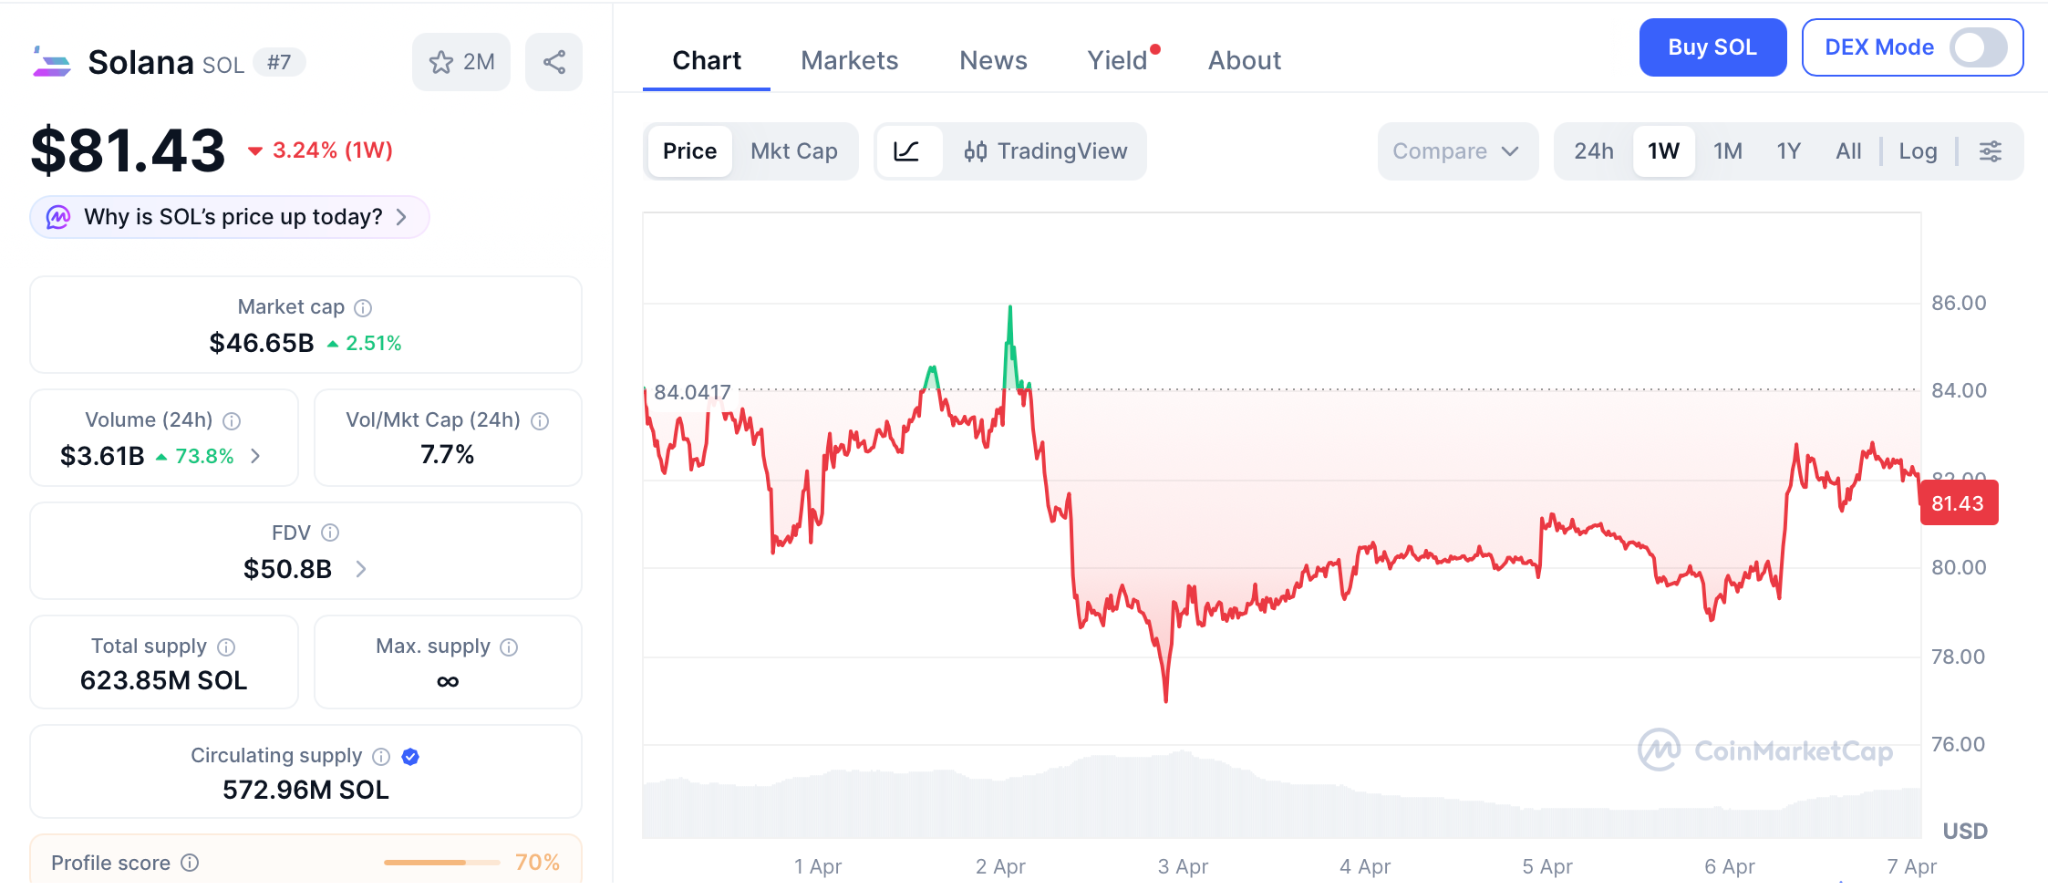Switch chart to Mkt Cap view
Image resolution: width=2048 pixels, height=883 pixels.
[x=794, y=151]
